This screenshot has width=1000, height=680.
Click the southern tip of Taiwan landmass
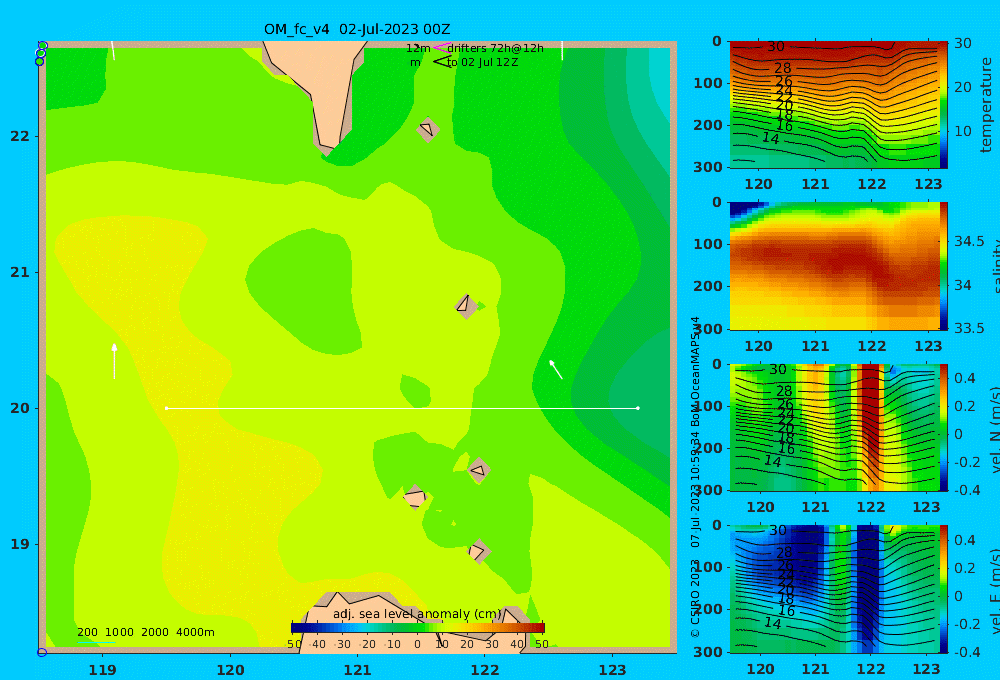point(328,148)
